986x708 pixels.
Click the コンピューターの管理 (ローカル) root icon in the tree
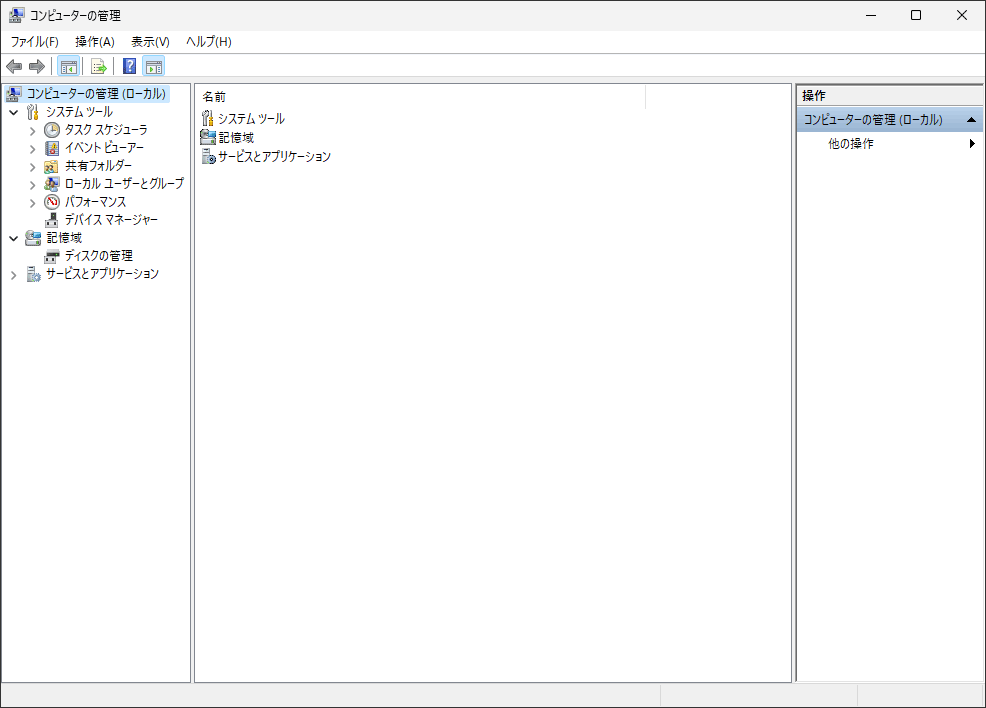(14, 94)
